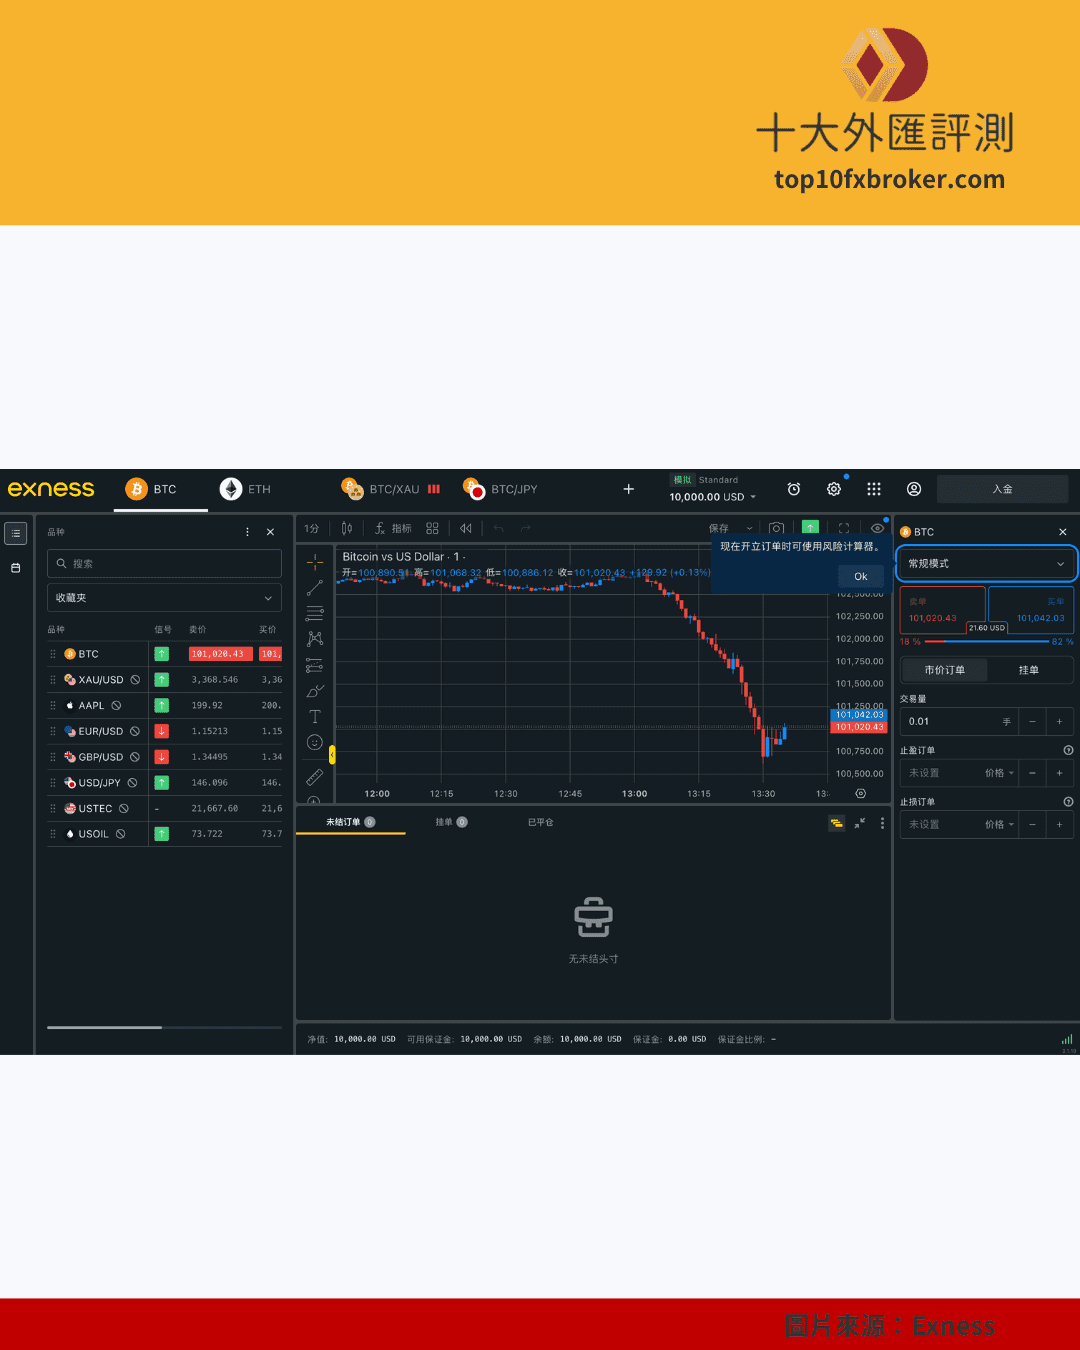The image size is (1080, 1350).
Task: Switch to the ETH instrument tab
Action: [x=246, y=489]
